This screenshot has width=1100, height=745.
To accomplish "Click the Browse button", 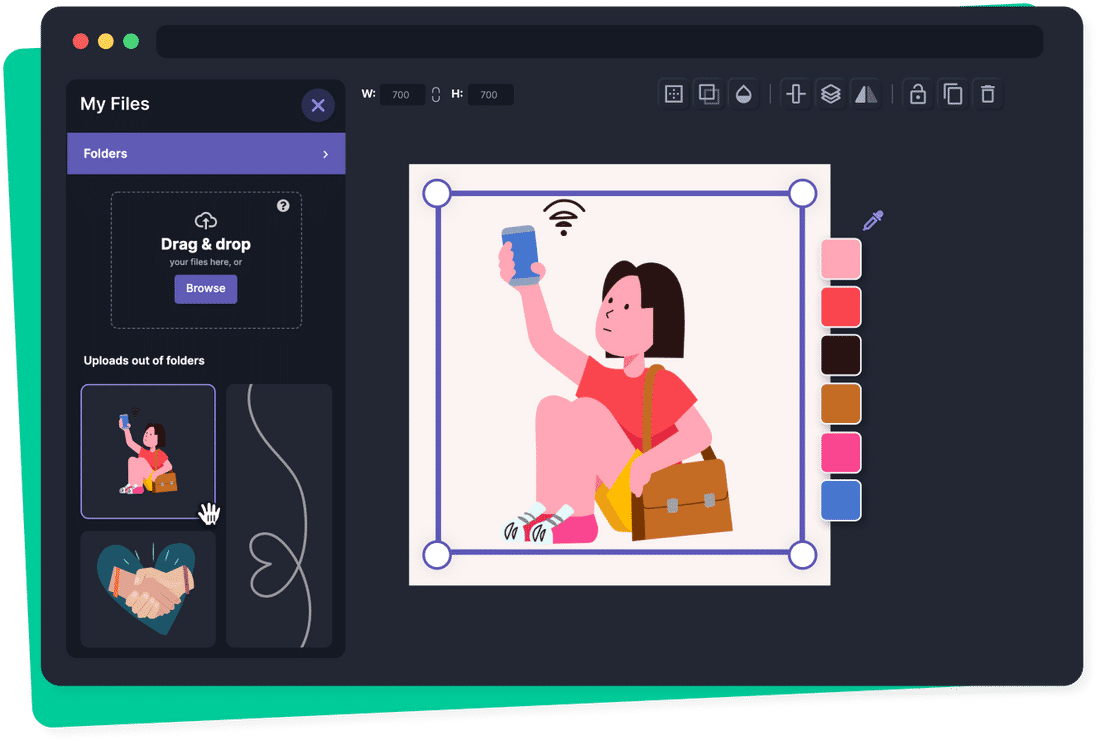I will [205, 288].
